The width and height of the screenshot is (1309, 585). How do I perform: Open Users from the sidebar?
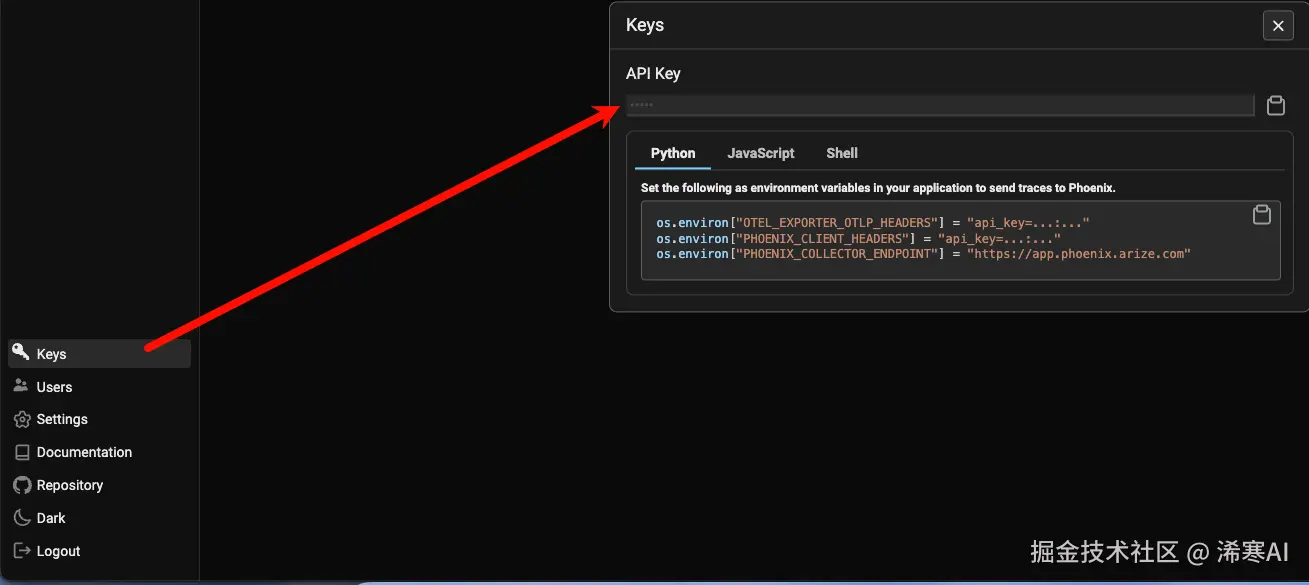click(99, 387)
